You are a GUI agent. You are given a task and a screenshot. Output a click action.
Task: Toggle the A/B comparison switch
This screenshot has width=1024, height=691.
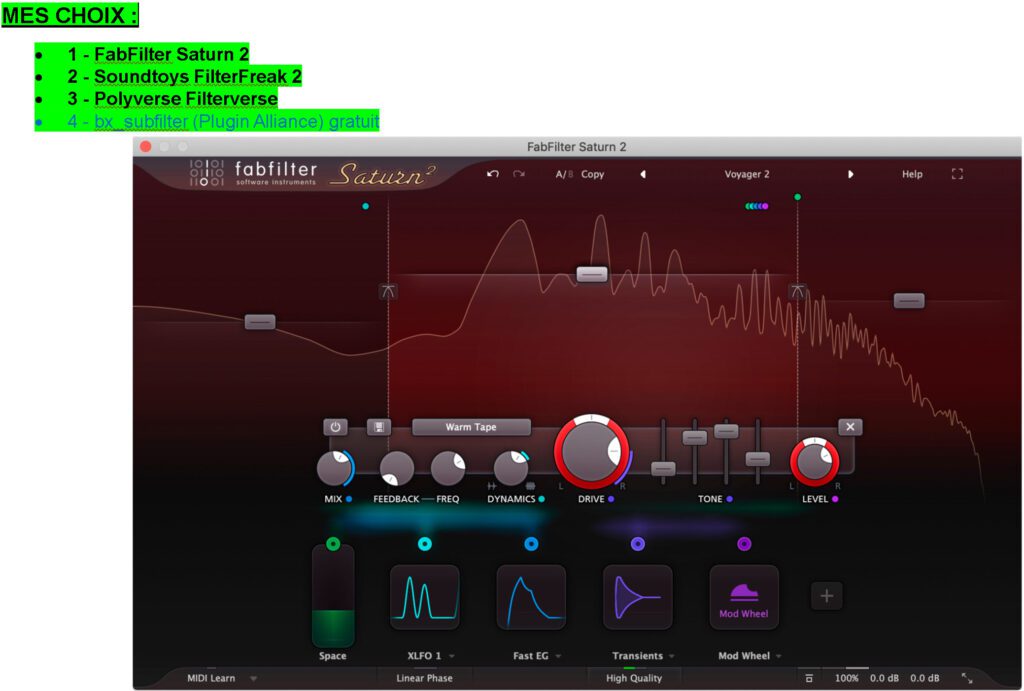[562, 174]
